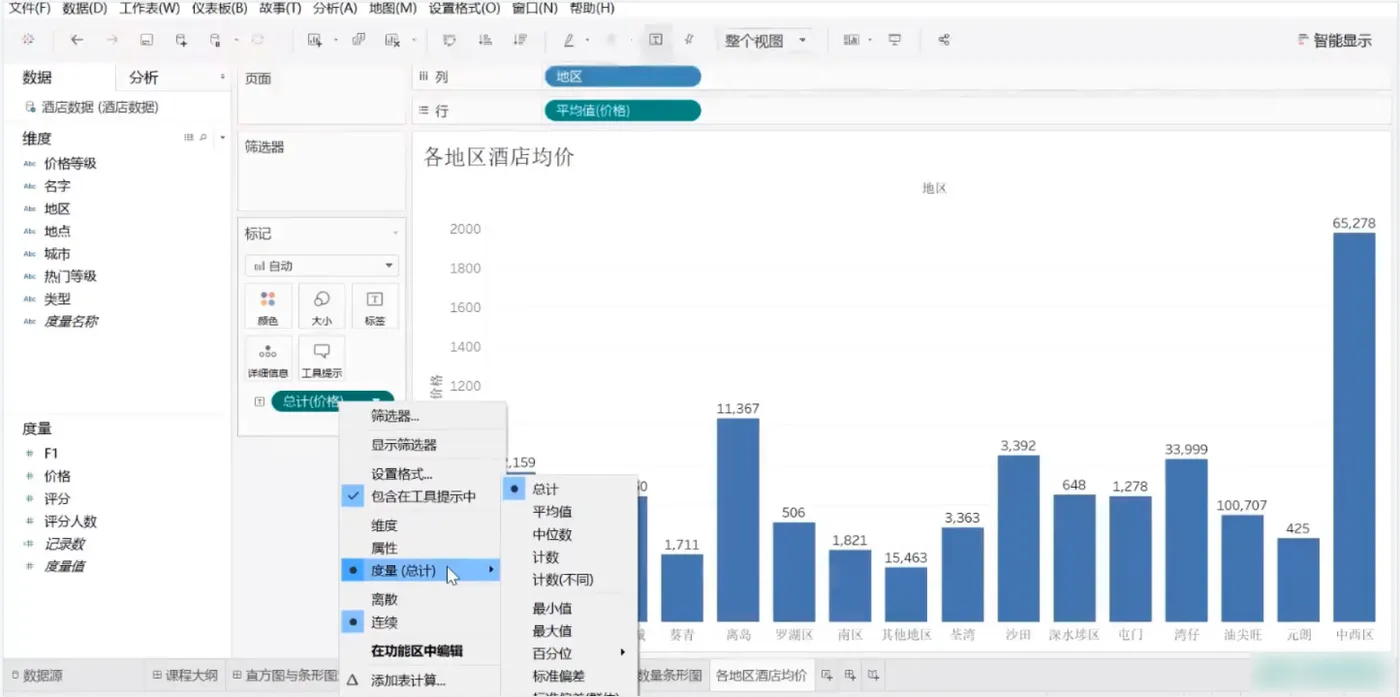The image size is (1400, 697).
Task: Open the 课程大纲 sheet tab
Action: pyautogui.click(x=185, y=676)
